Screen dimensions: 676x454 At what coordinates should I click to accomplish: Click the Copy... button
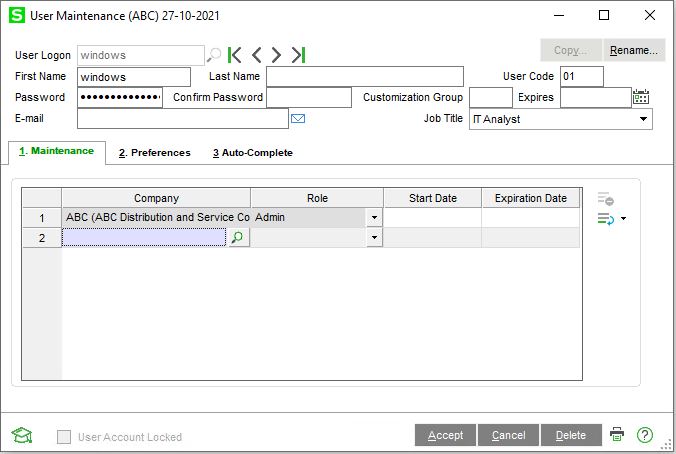click(x=571, y=50)
